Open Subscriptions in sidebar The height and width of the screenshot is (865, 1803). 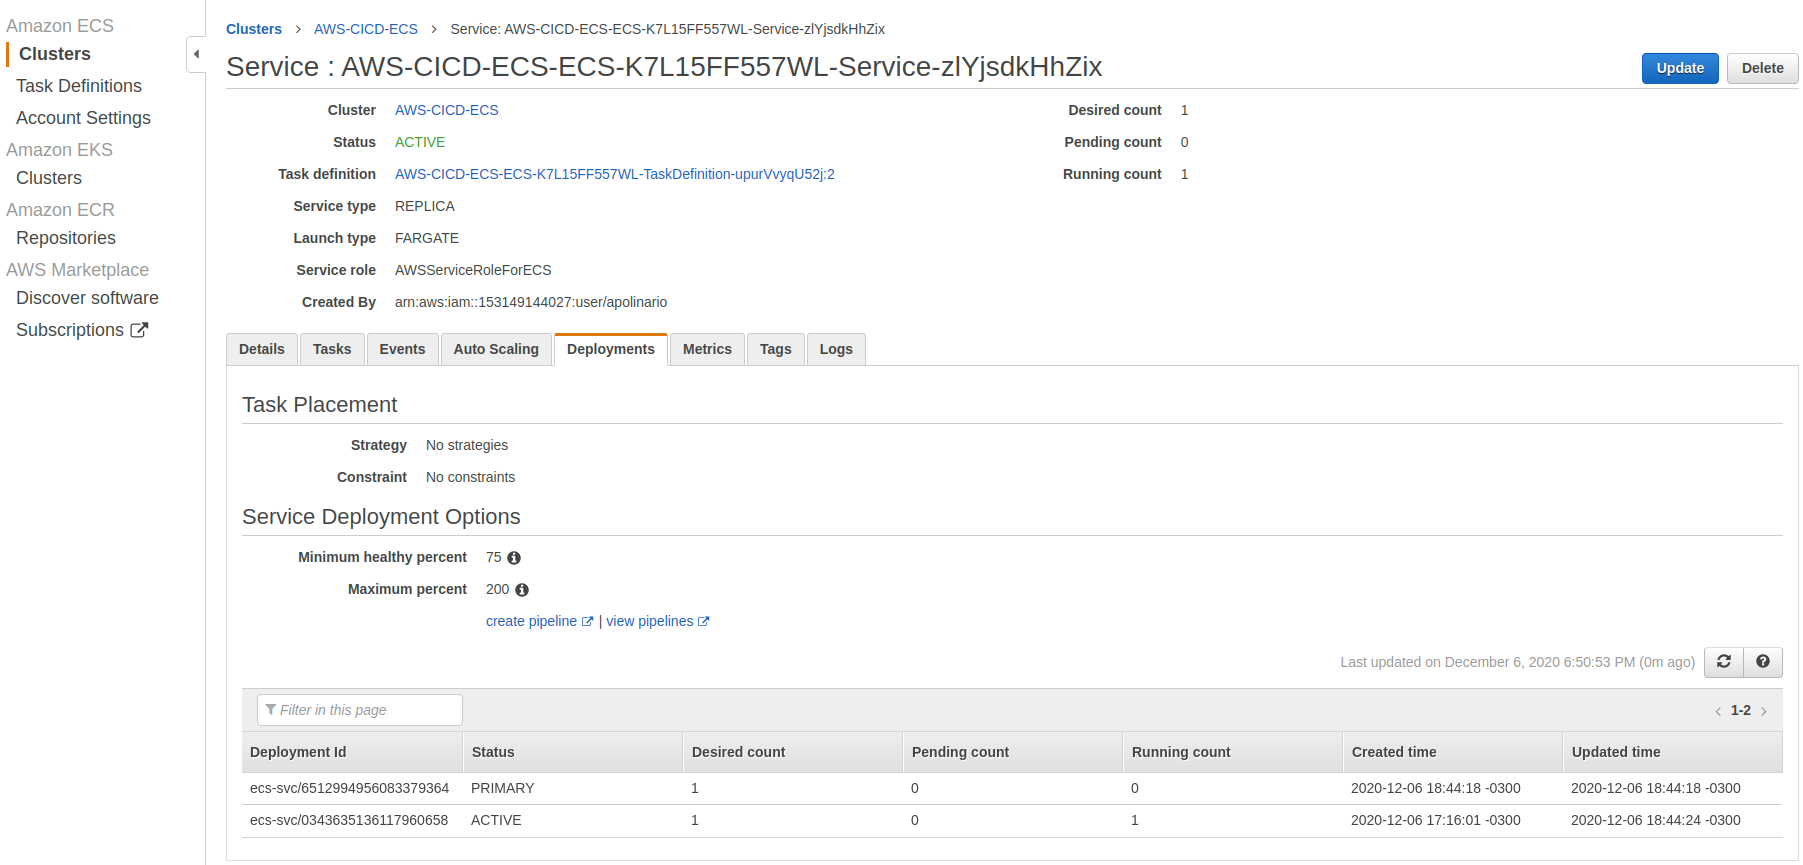coord(70,330)
